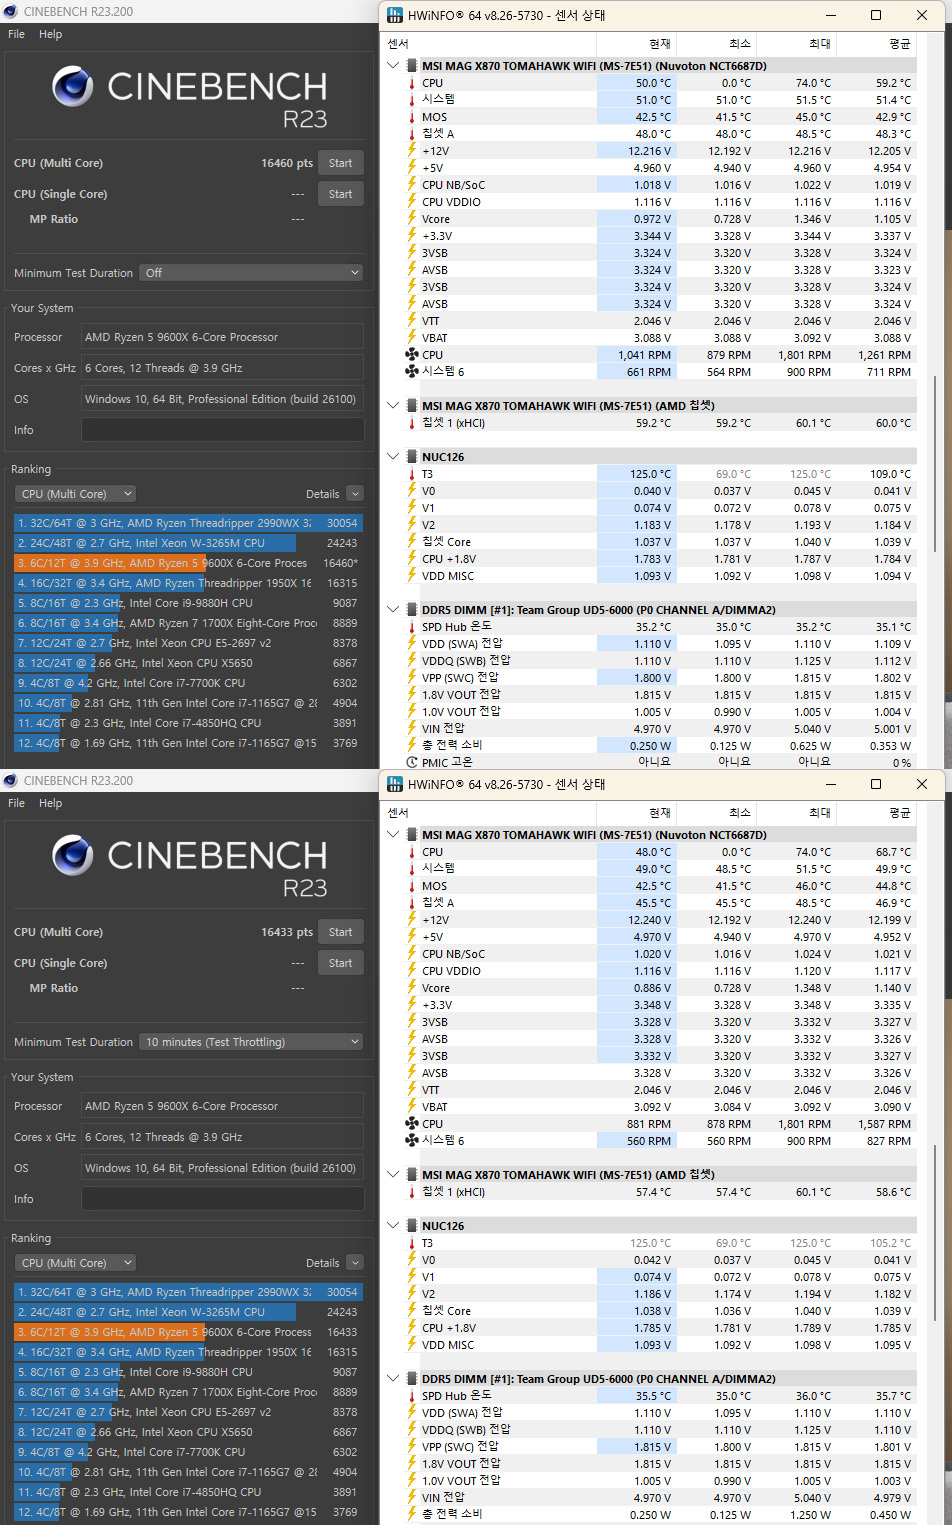This screenshot has height=1525, width=952.
Task: Open ranking type dropdown in 16460 pts Cinebench window
Action: pyautogui.click(x=75, y=494)
